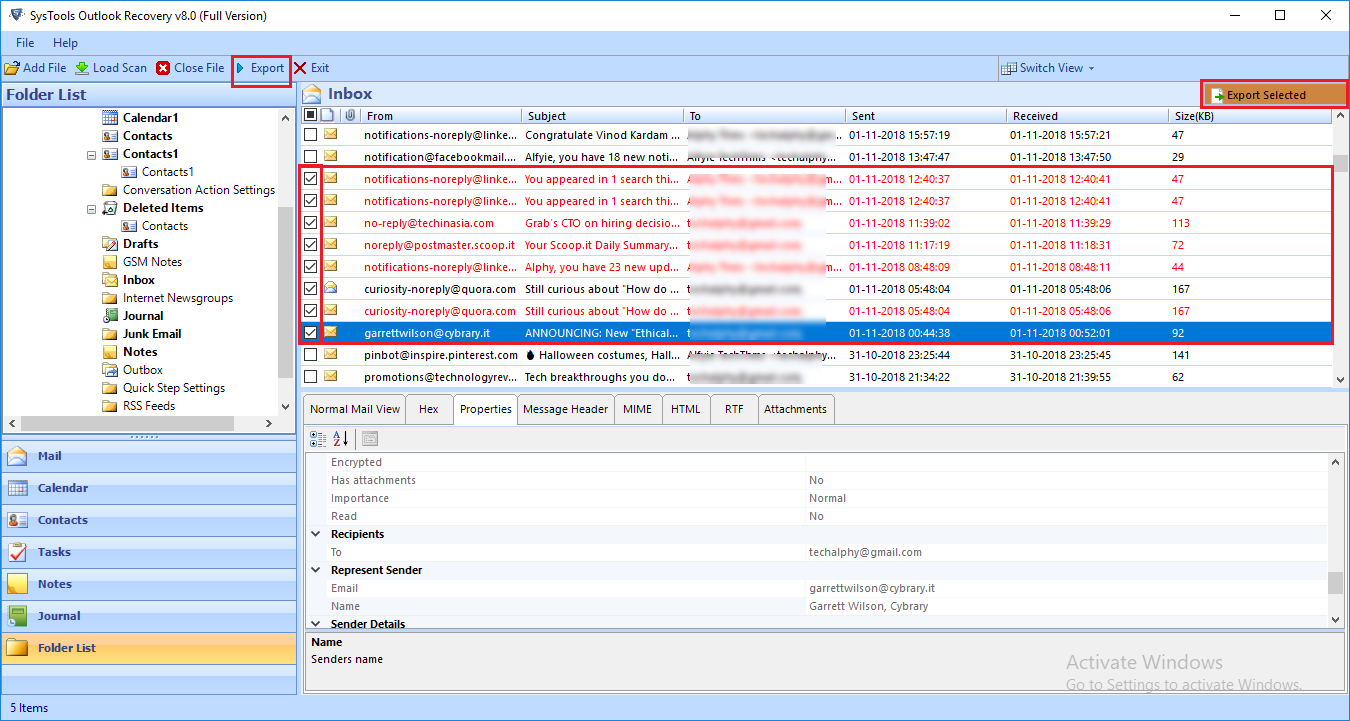Click the Export toolbar button
Viewport: 1350px width, 721px height.
click(261, 68)
